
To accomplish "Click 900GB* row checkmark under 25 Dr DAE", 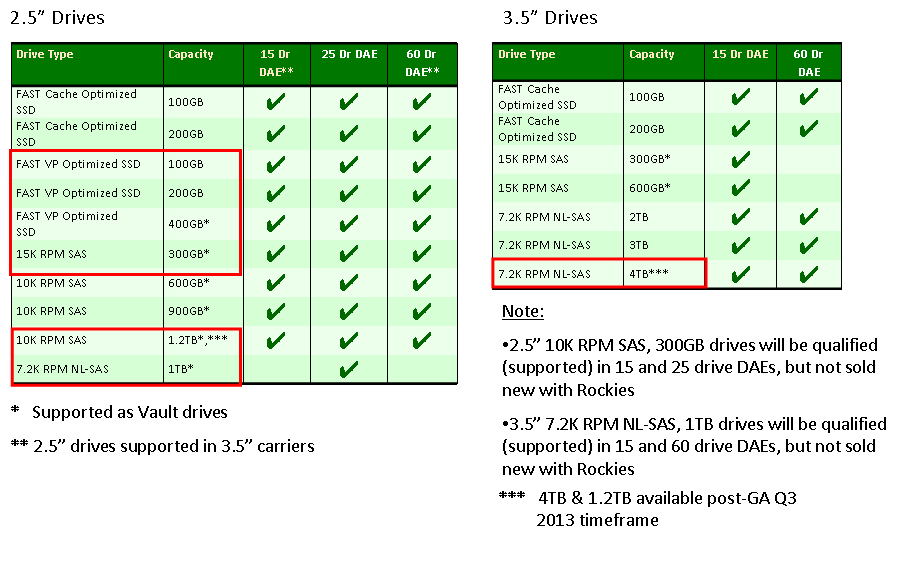I will point(349,312).
